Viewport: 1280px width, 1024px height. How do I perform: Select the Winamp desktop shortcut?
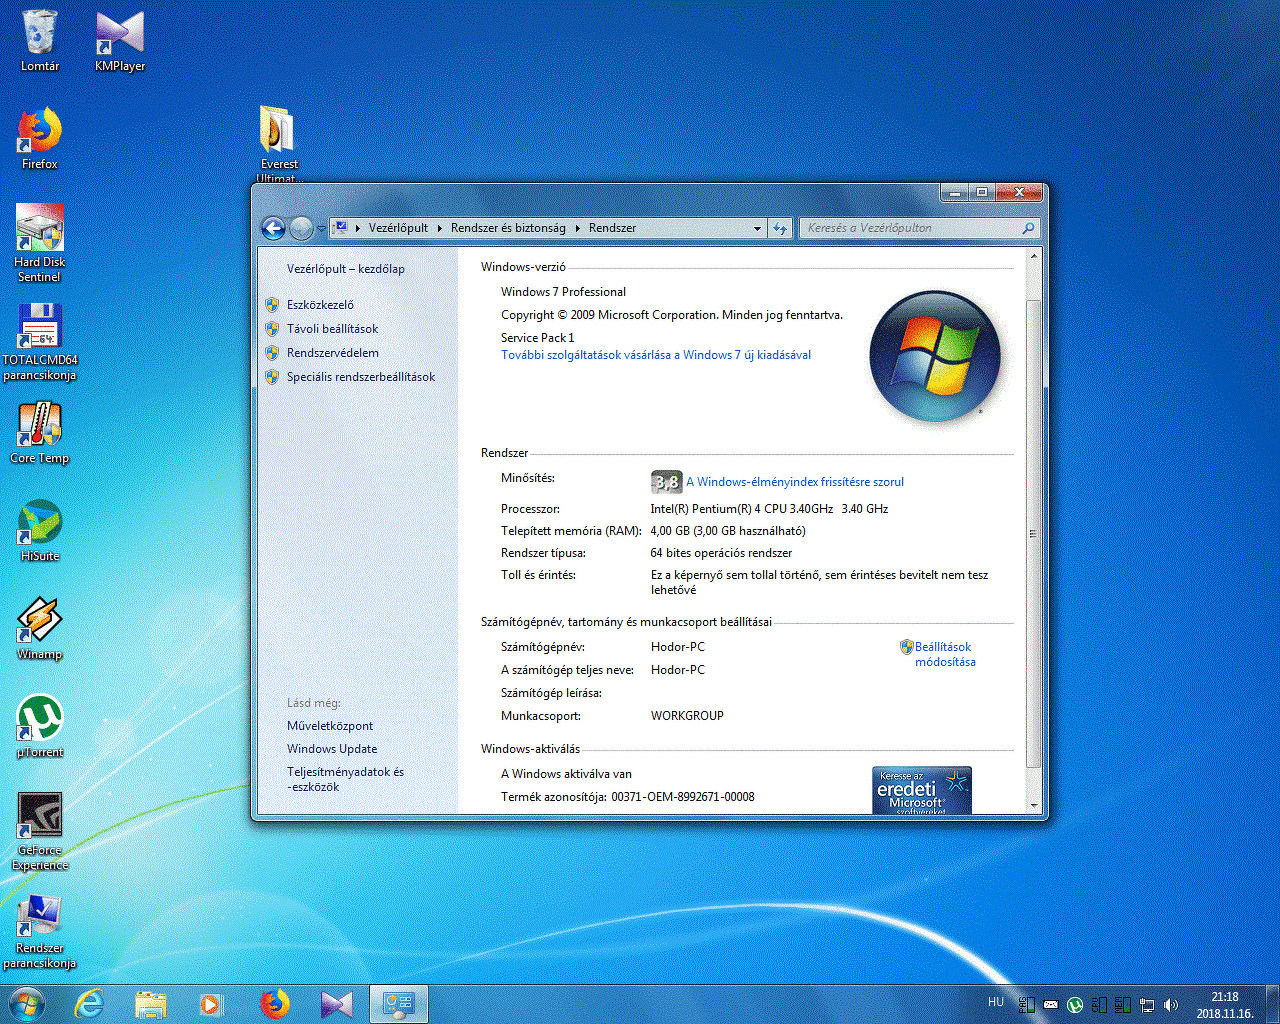click(40, 629)
